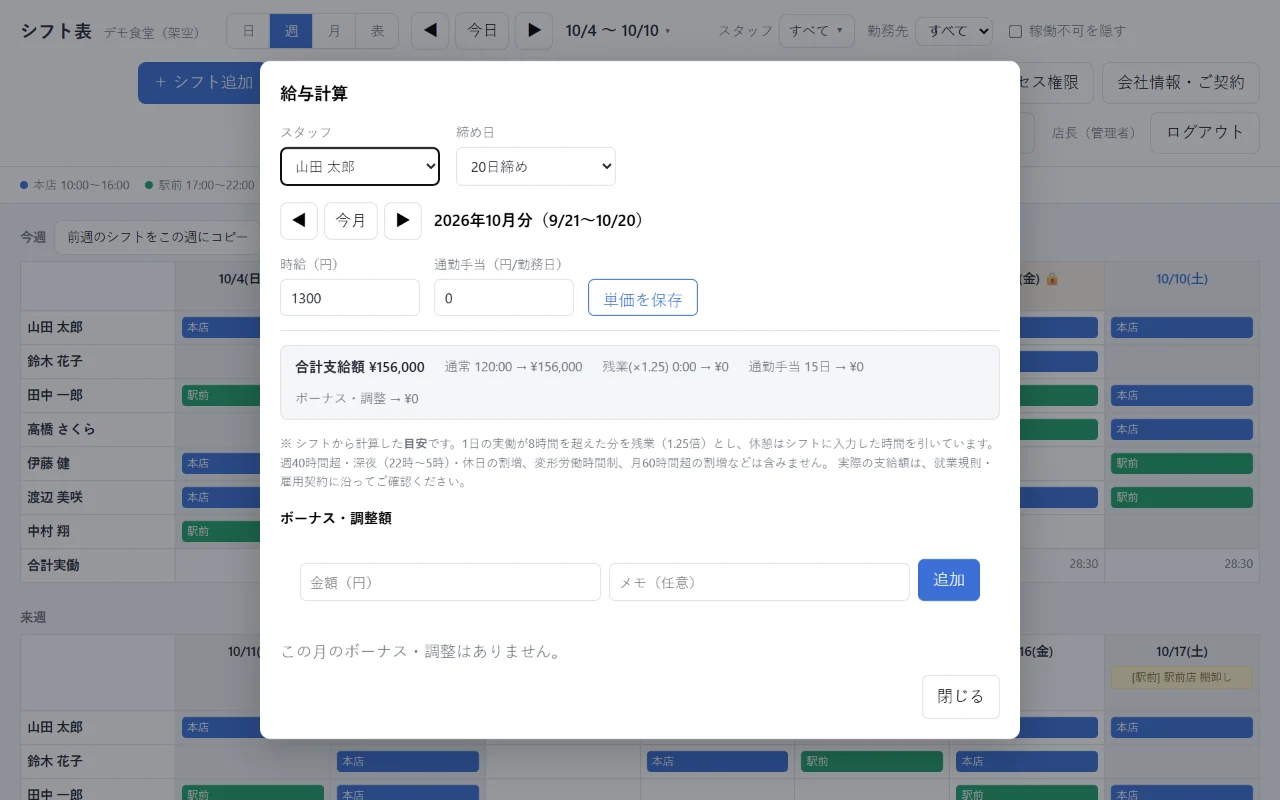This screenshot has width=1280, height=800.
Task: Click the 今日 button in the header
Action: (482, 31)
